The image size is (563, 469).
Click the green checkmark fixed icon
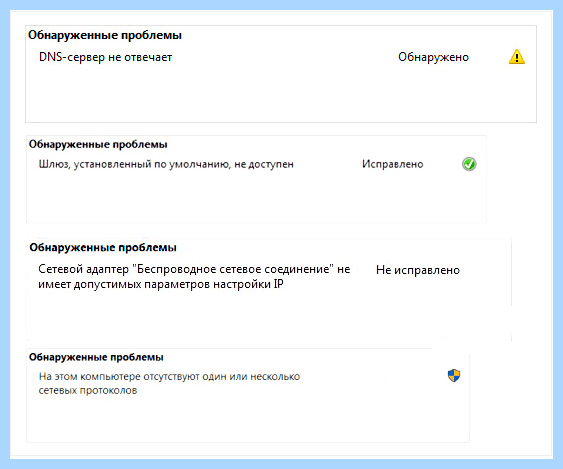point(469,164)
